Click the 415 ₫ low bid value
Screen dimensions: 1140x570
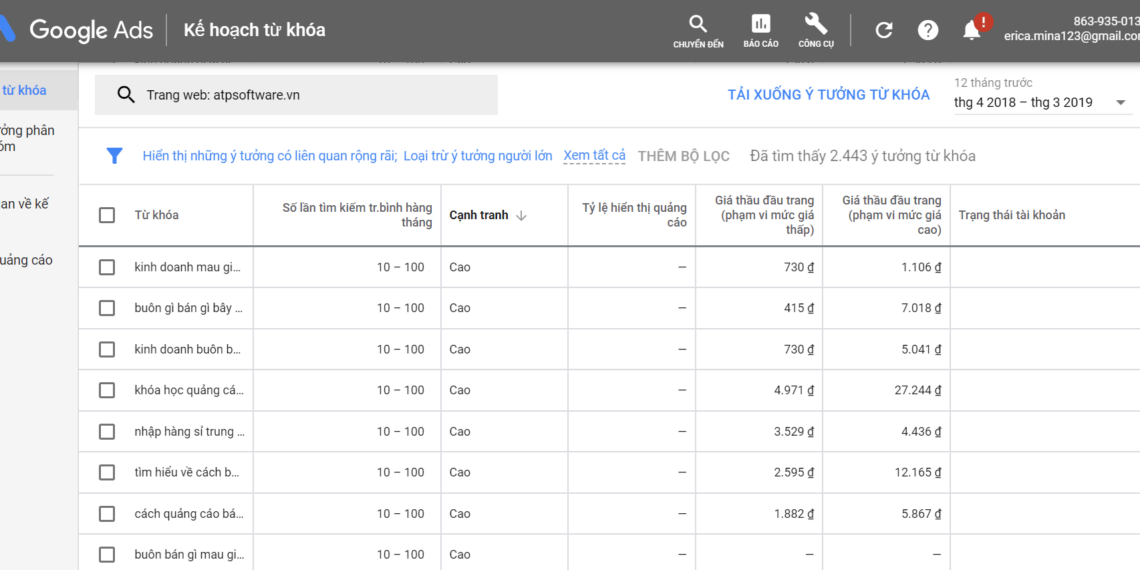tap(799, 308)
